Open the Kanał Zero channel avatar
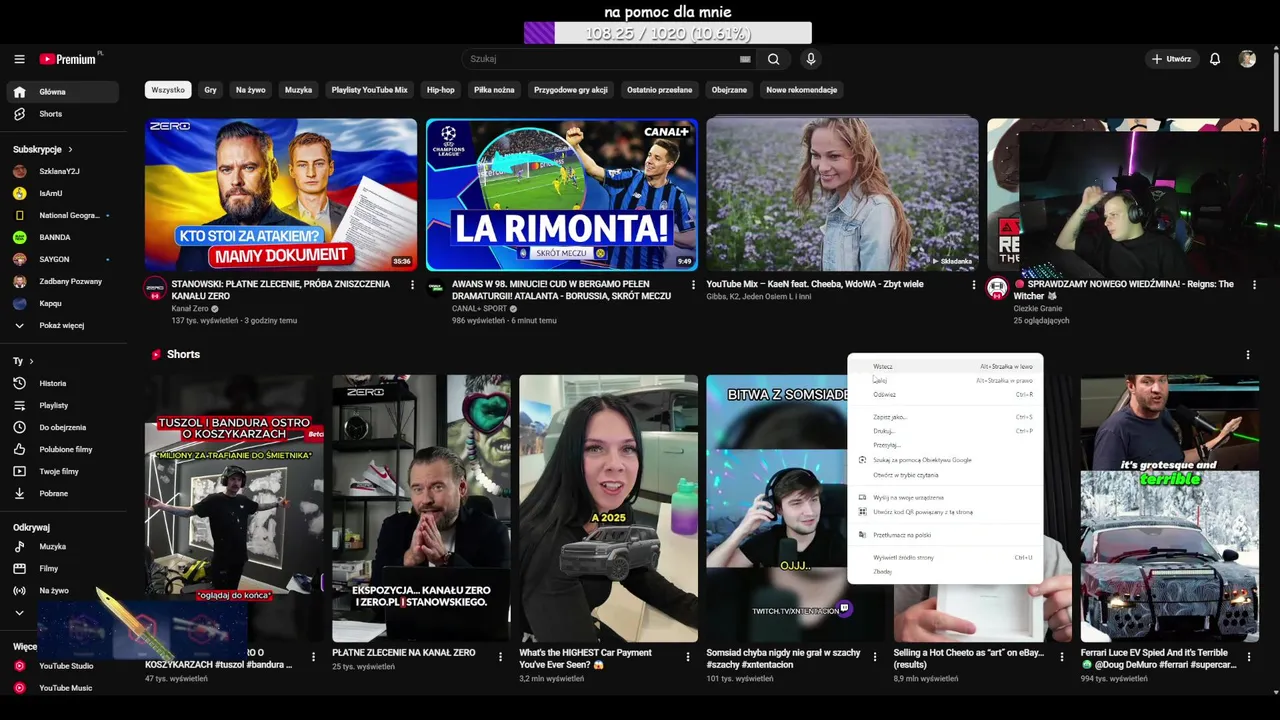 pos(155,289)
